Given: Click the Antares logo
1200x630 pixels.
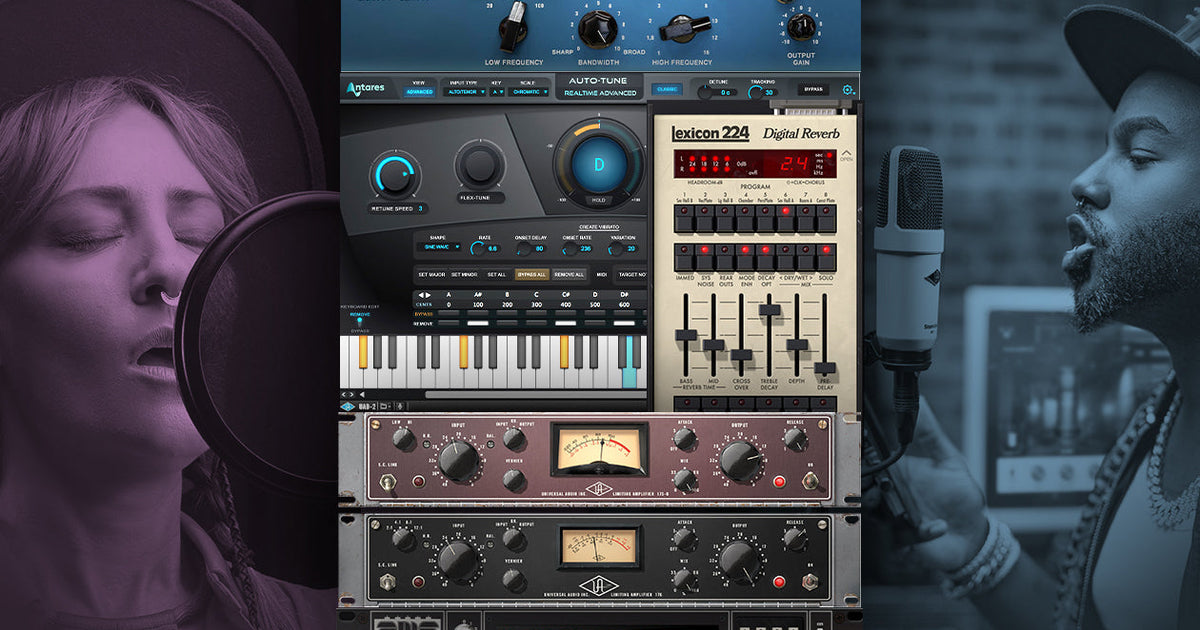Looking at the screenshot, I should (364, 88).
